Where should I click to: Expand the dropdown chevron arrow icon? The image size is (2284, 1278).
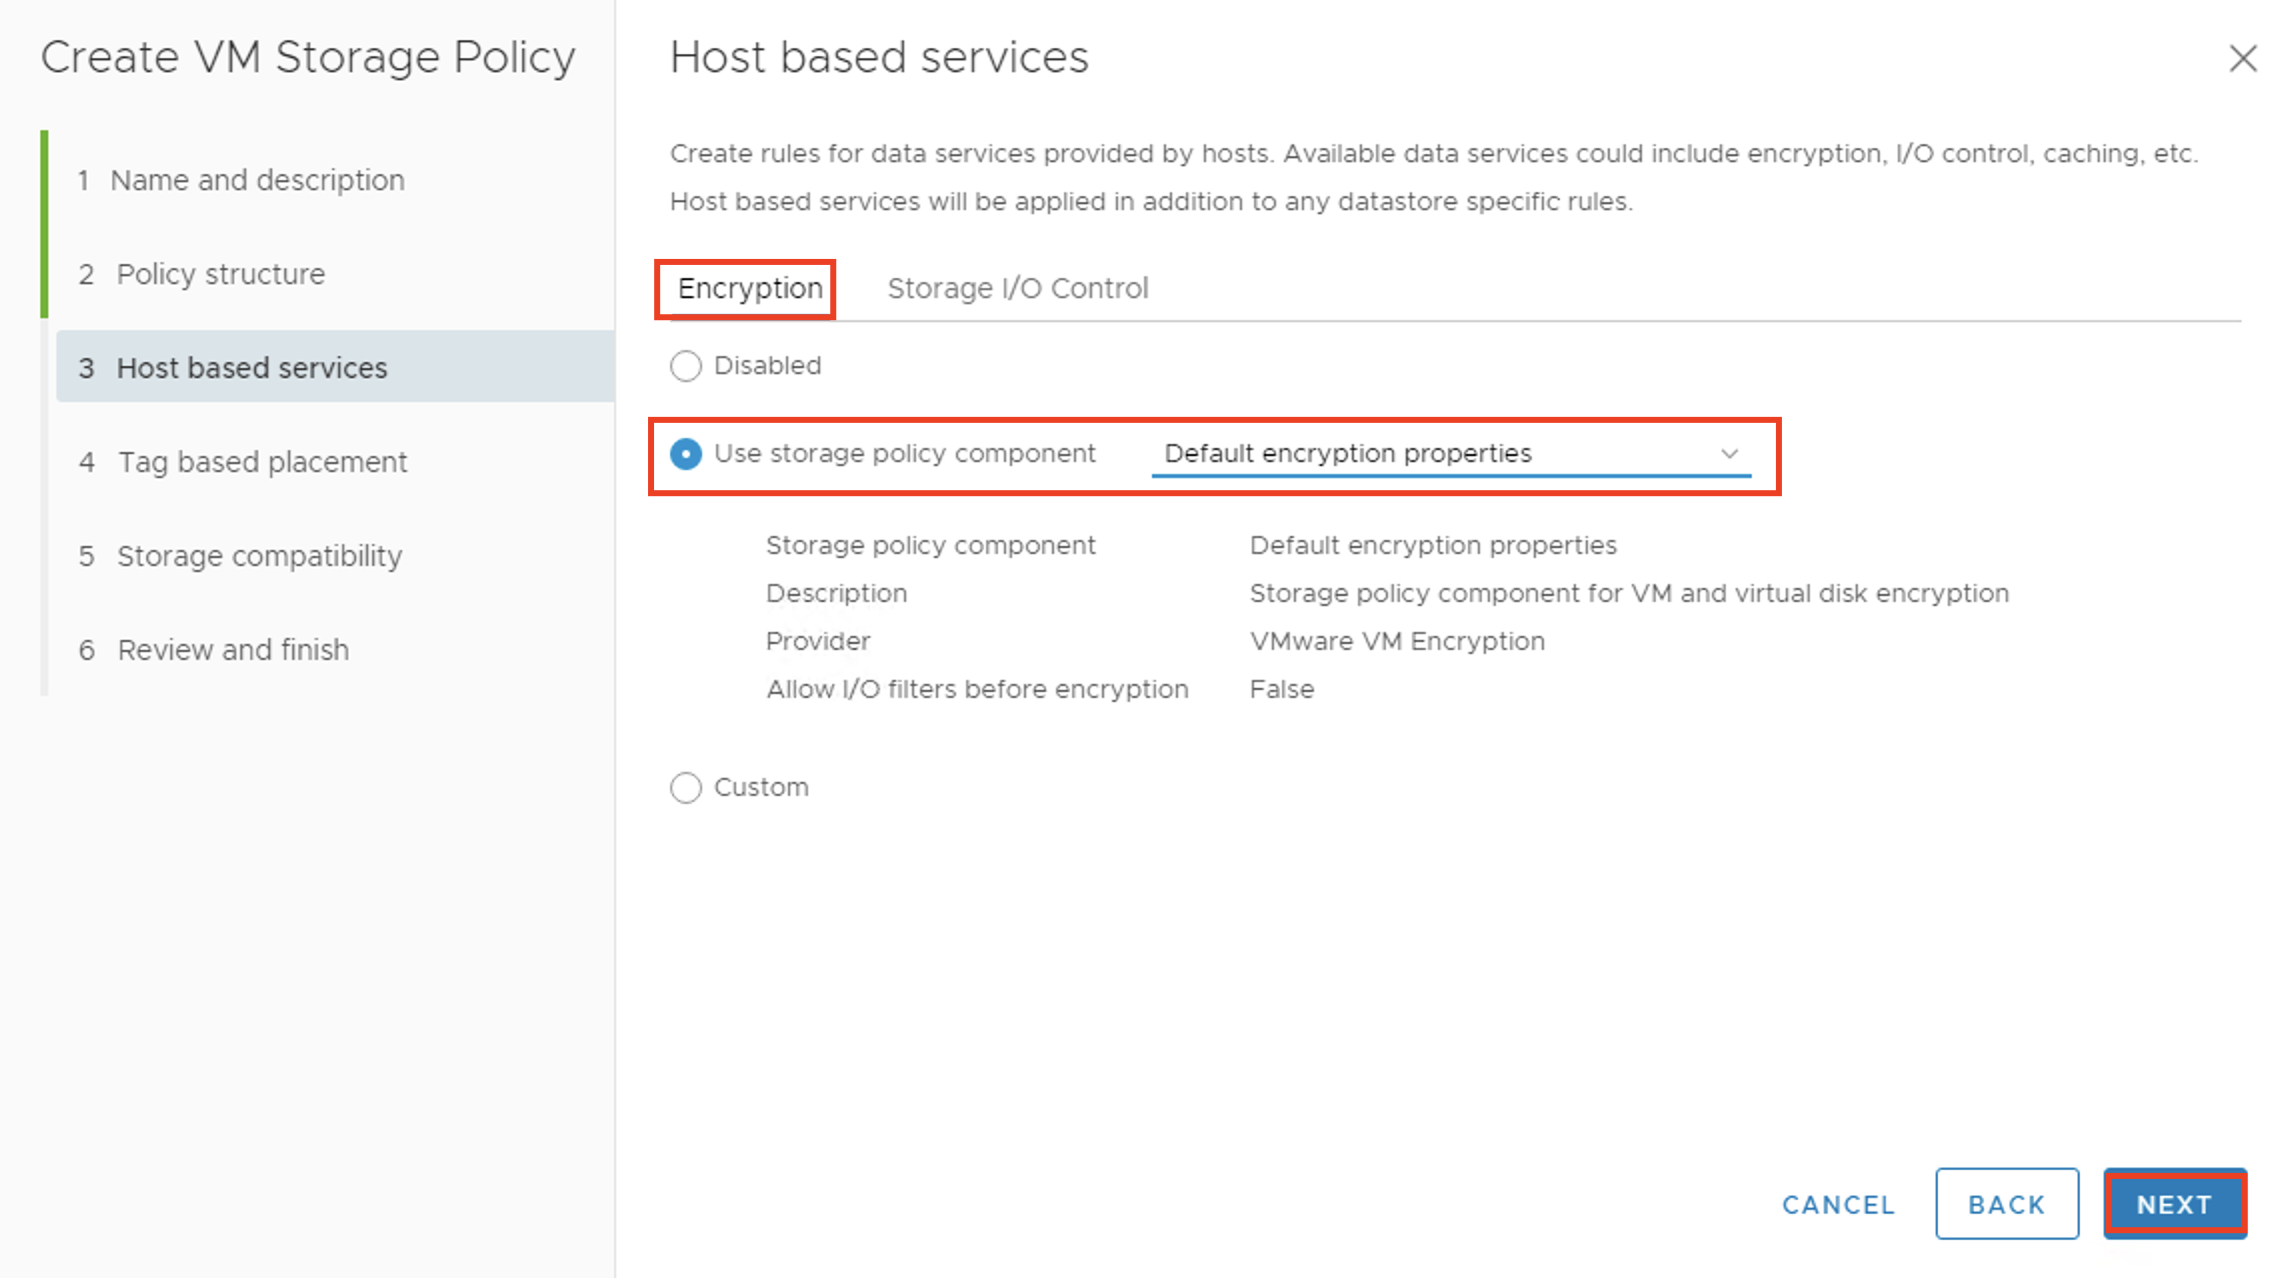[1729, 454]
